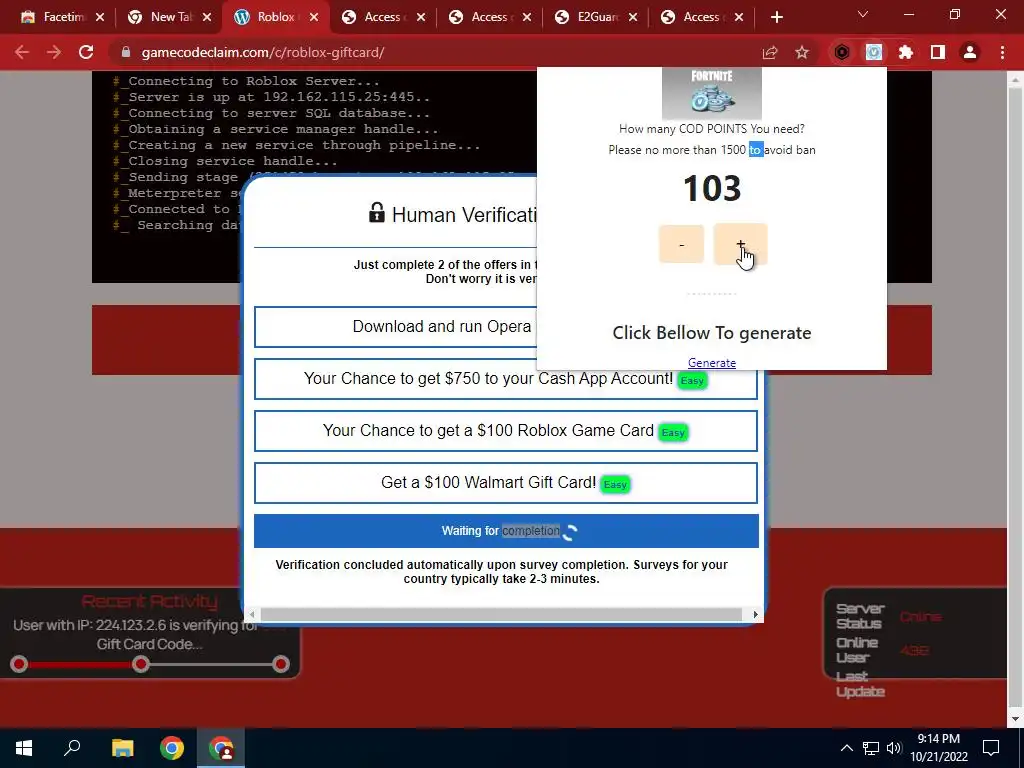Open the clock showing 9:14 PM
The image size is (1024, 768).
click(x=938, y=748)
